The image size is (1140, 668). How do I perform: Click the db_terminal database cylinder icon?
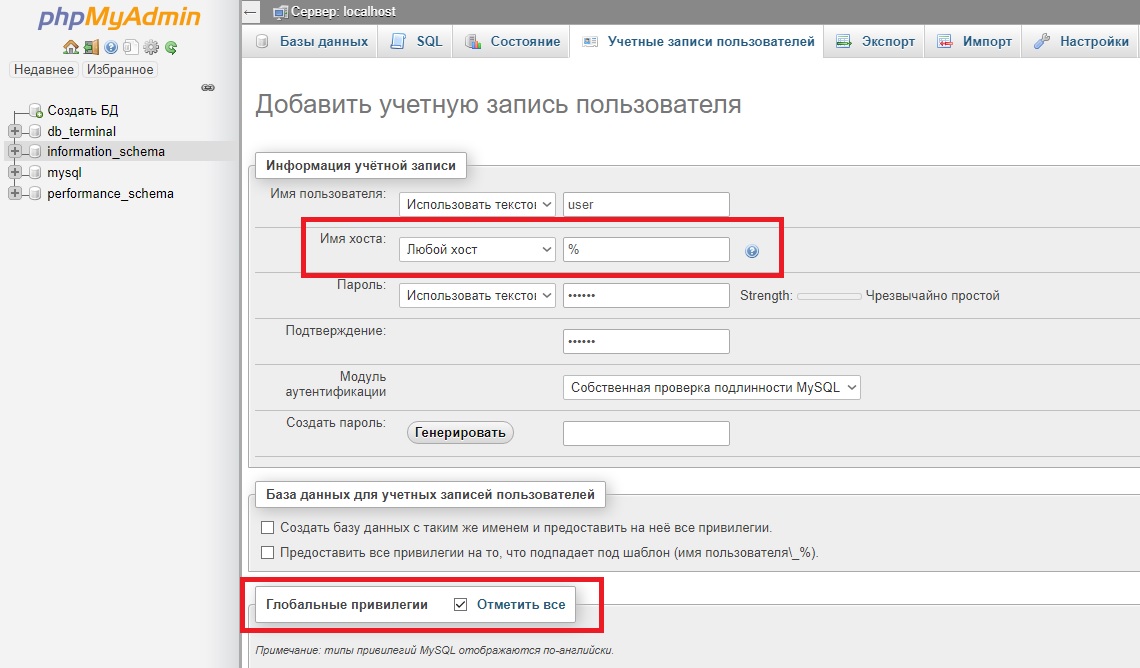coord(34,132)
